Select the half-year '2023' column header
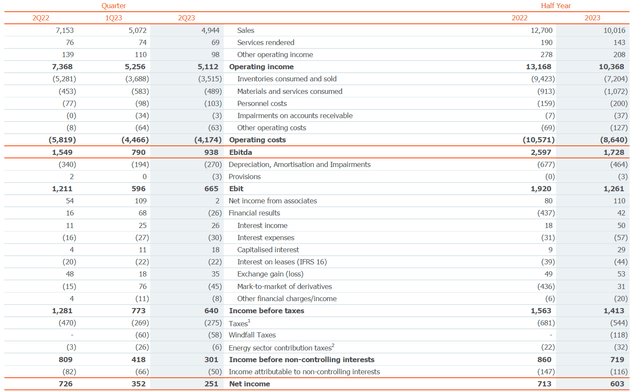Screen dimensions: 640x392 pos(592,18)
